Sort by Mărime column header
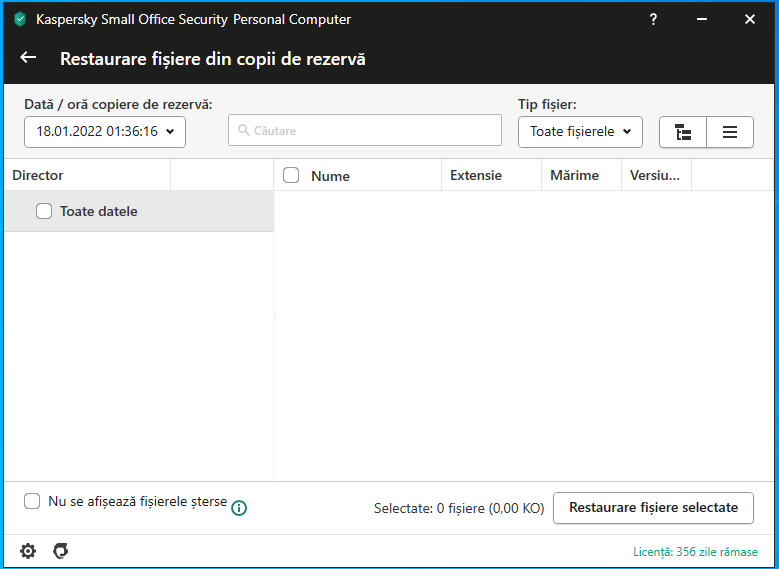Image resolution: width=779 pixels, height=569 pixels. point(574,175)
